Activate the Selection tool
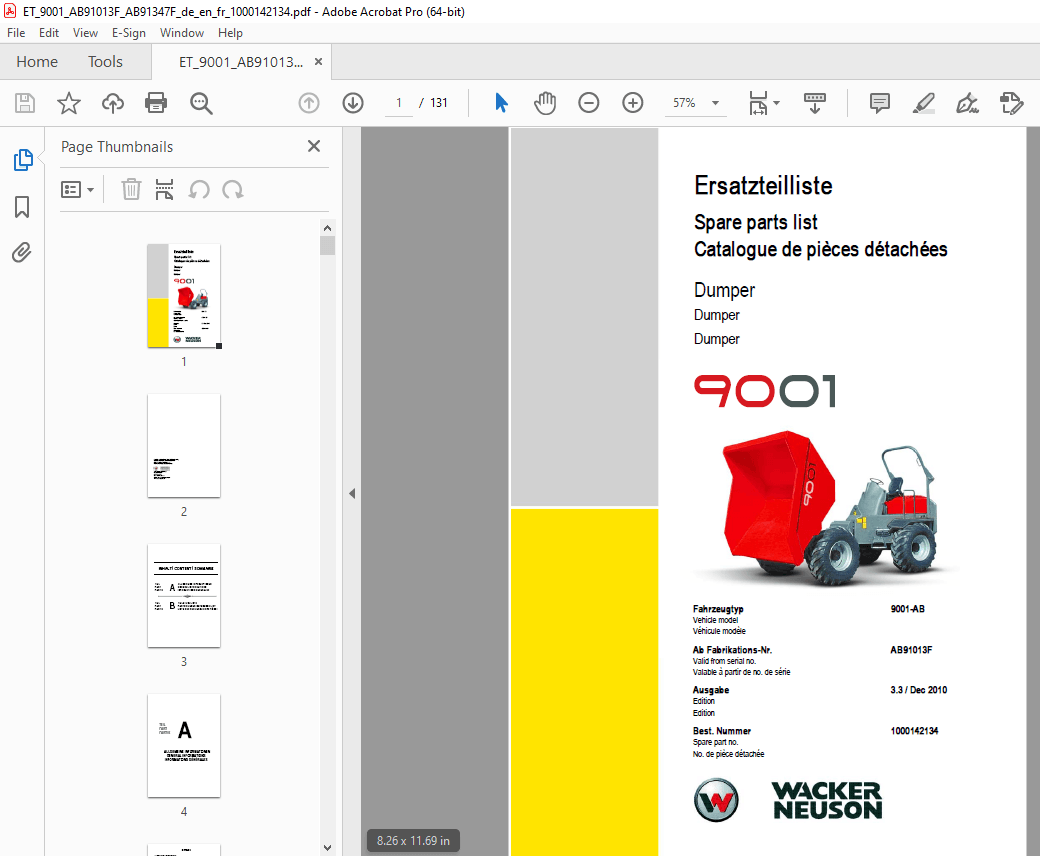 point(500,102)
